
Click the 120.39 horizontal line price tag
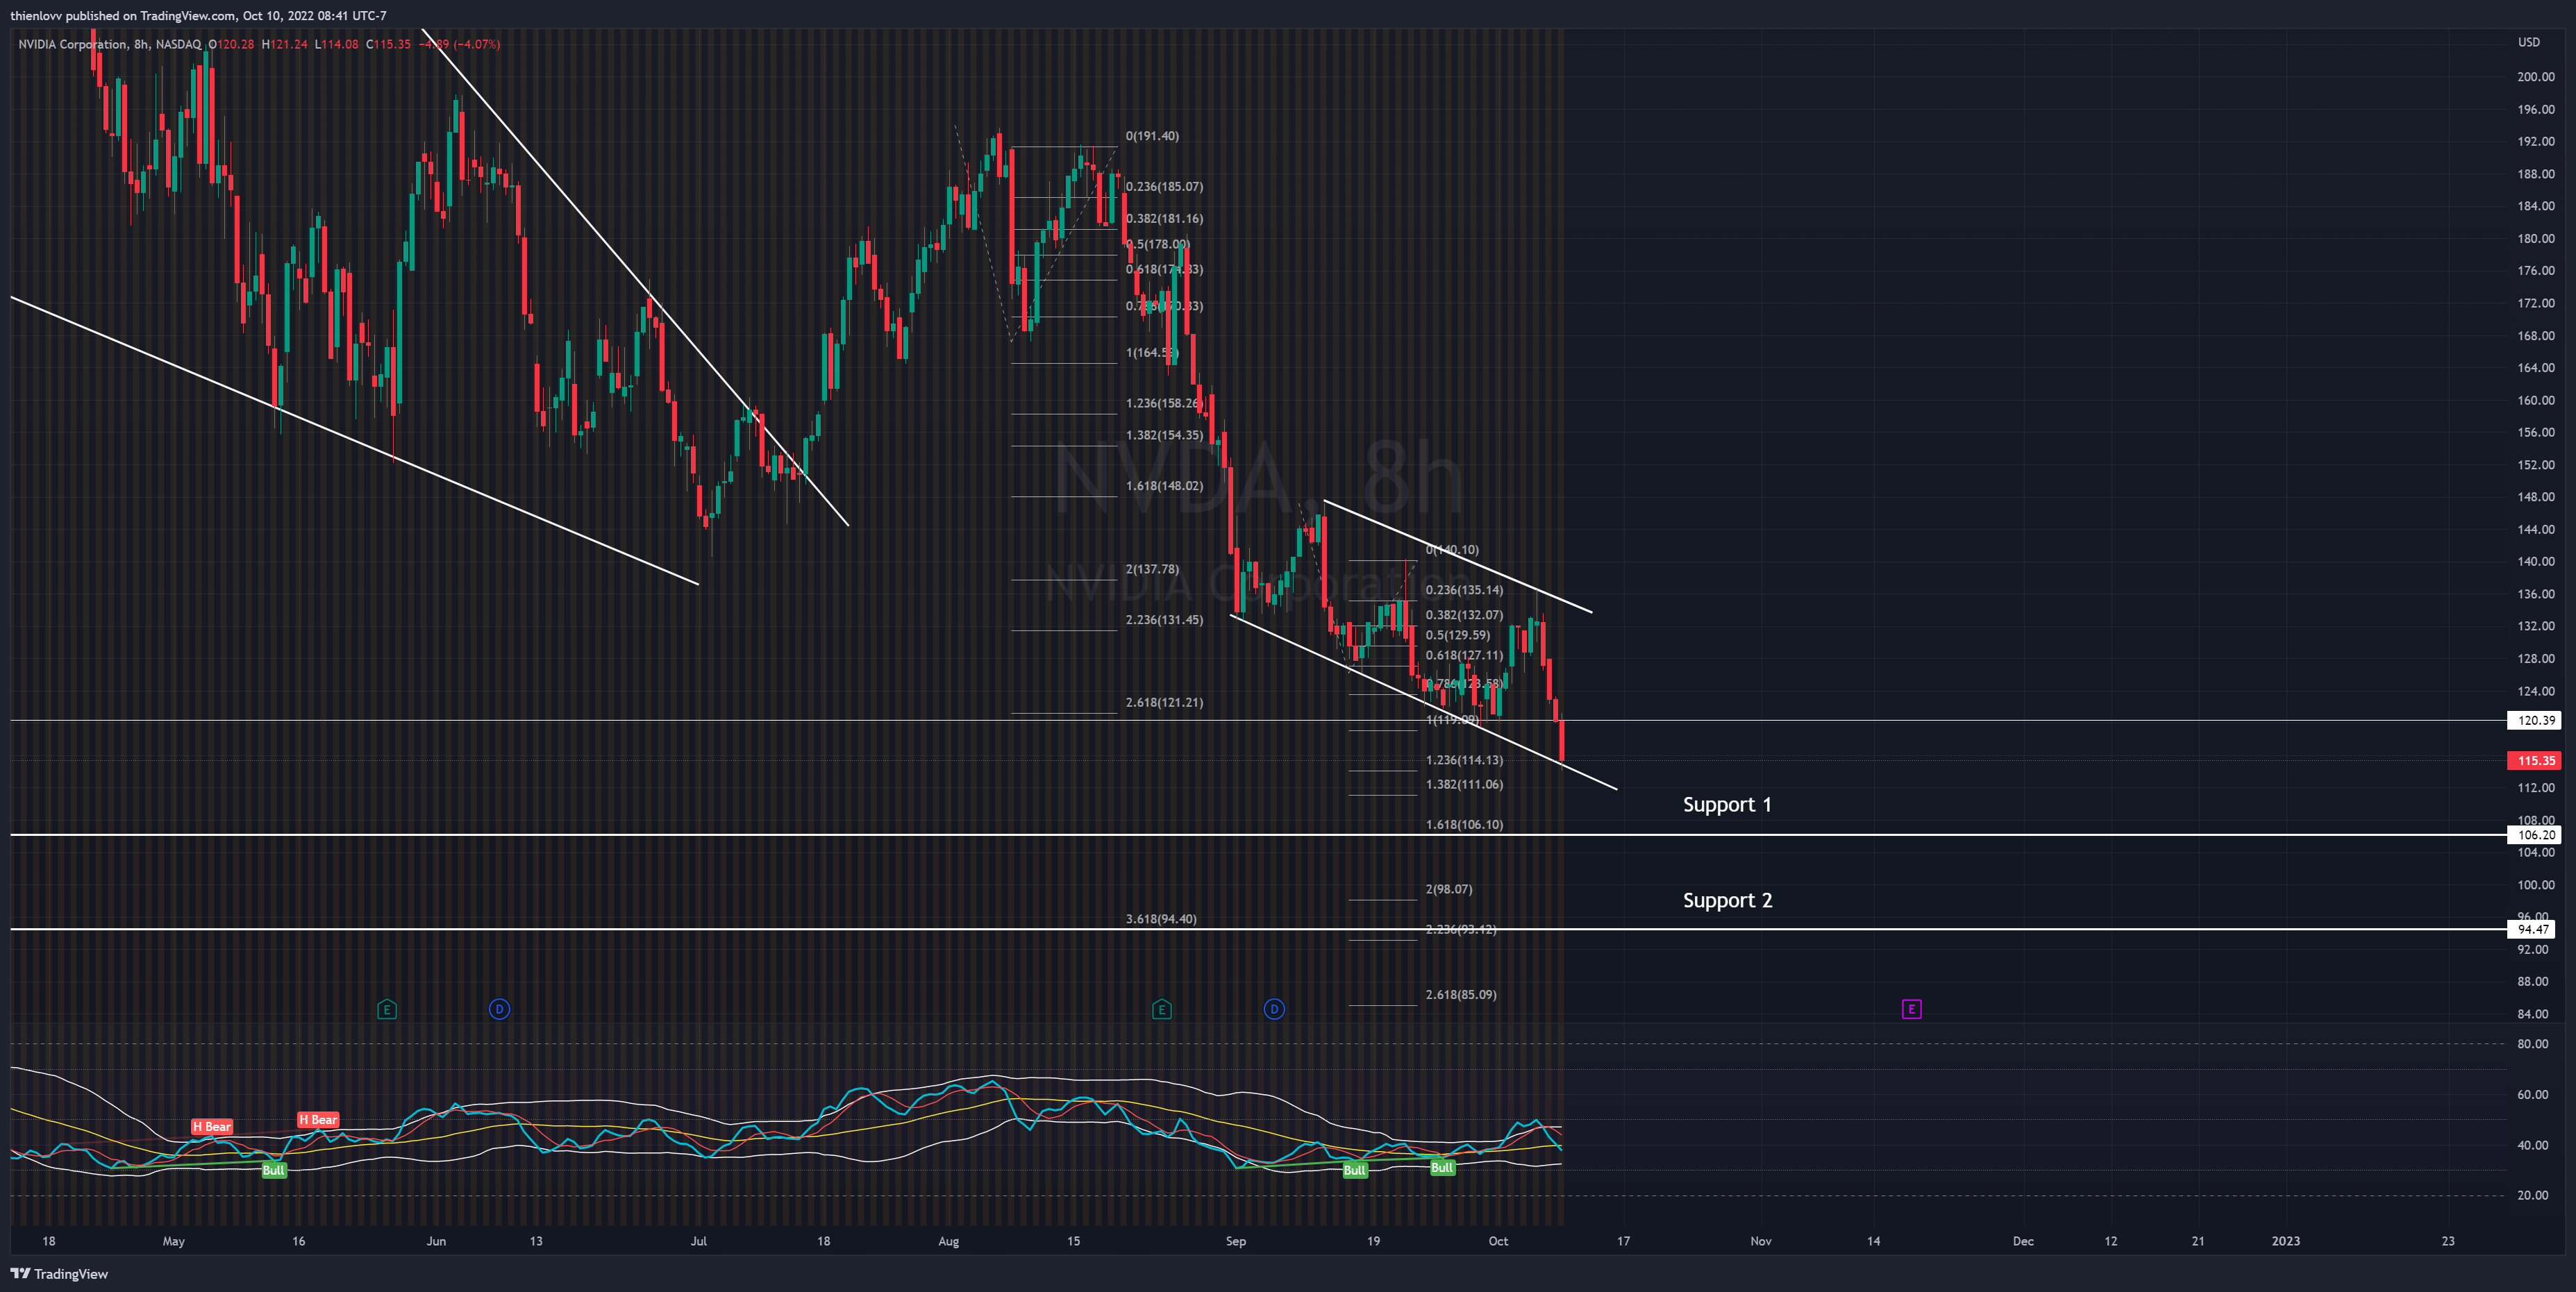point(2534,720)
